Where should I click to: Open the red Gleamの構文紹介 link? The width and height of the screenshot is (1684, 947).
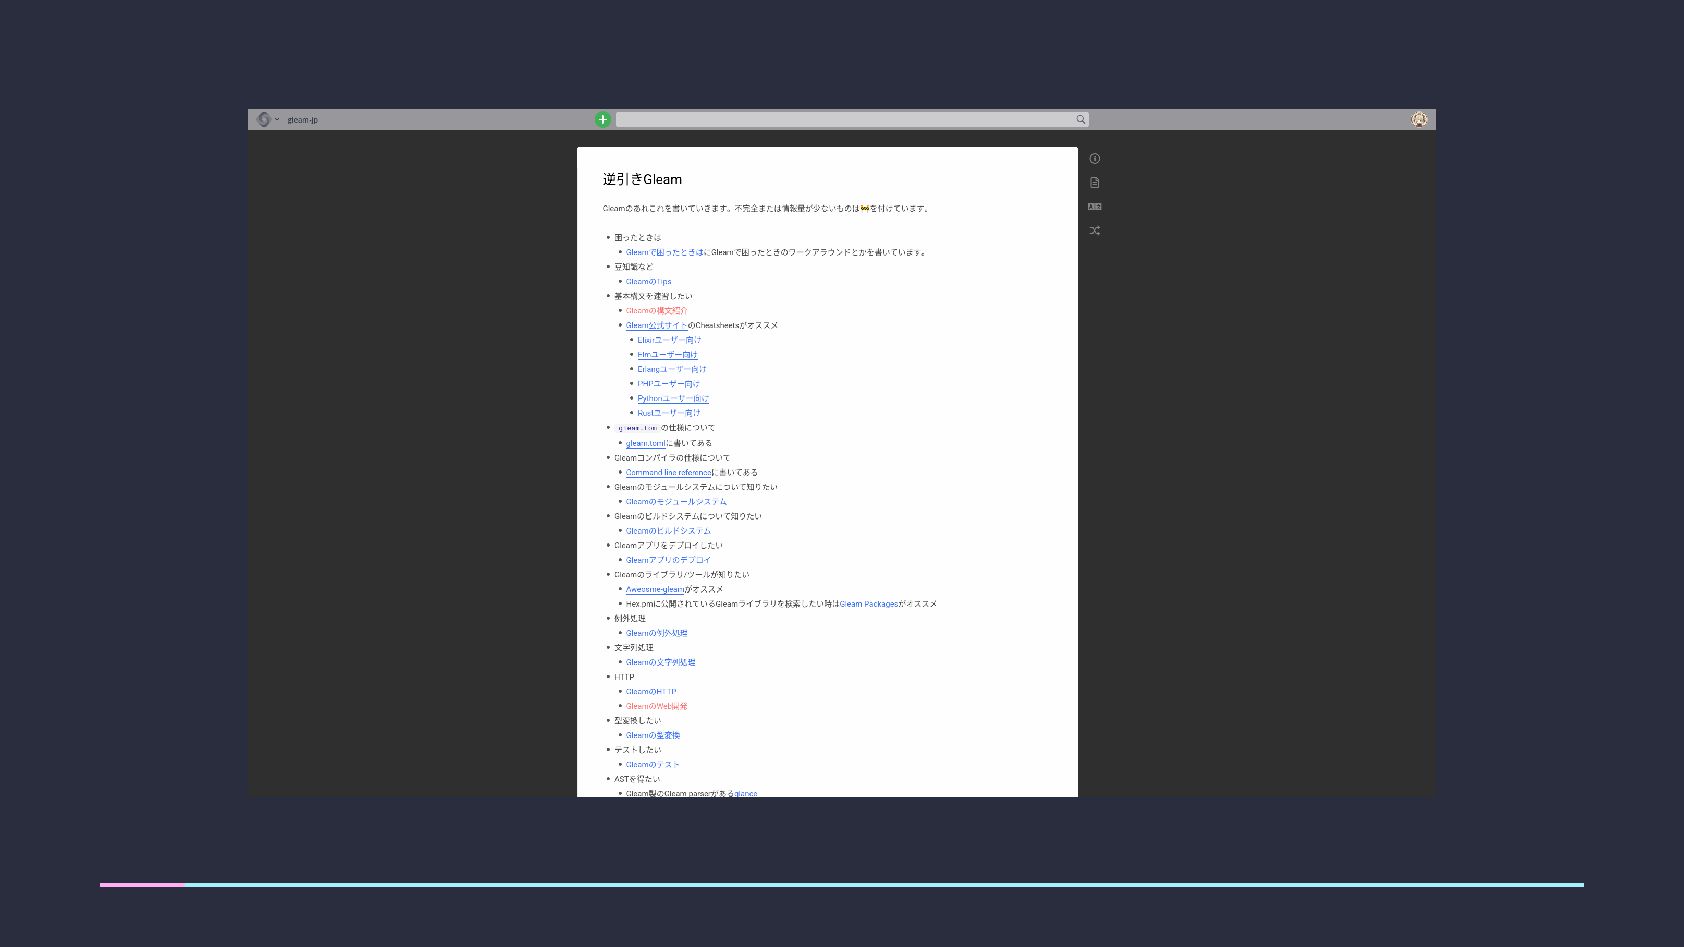pyautogui.click(x=656, y=311)
